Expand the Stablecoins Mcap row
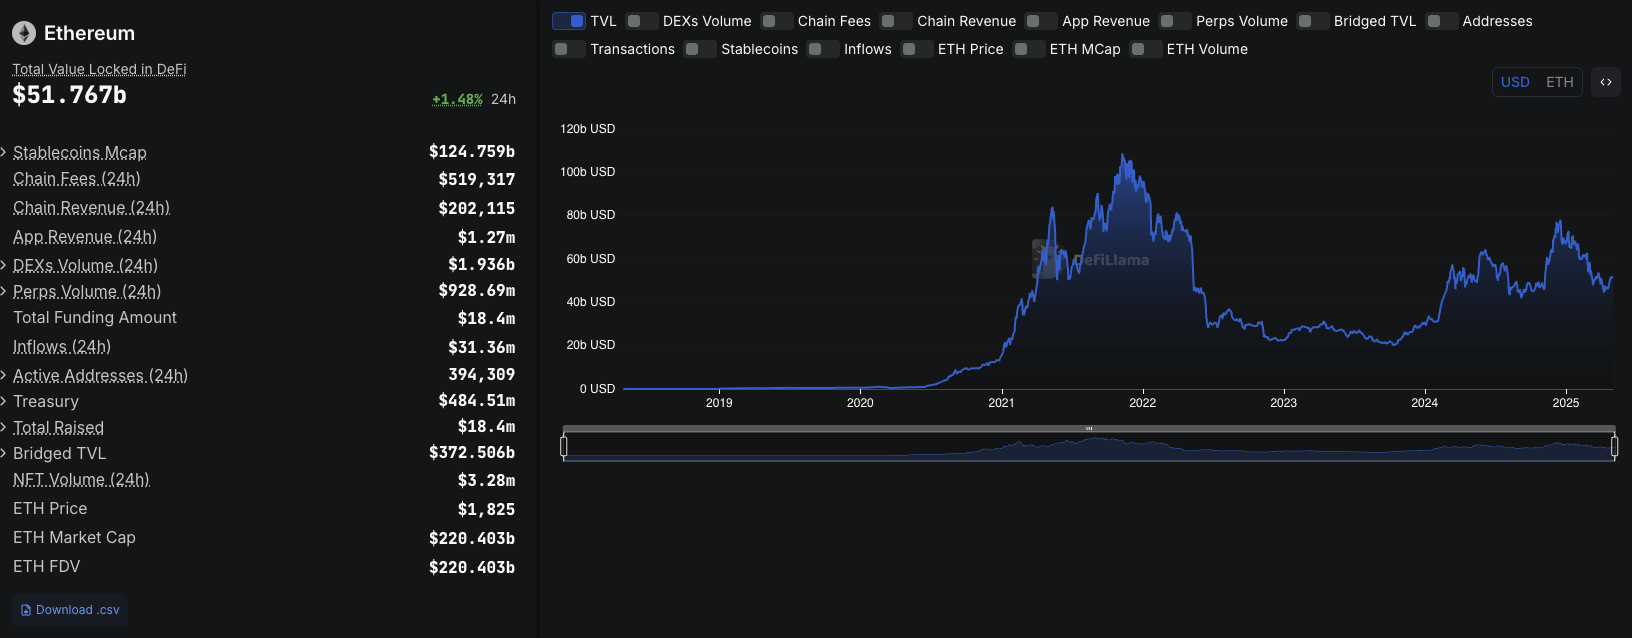Image resolution: width=1632 pixels, height=638 pixels. pos(5,152)
